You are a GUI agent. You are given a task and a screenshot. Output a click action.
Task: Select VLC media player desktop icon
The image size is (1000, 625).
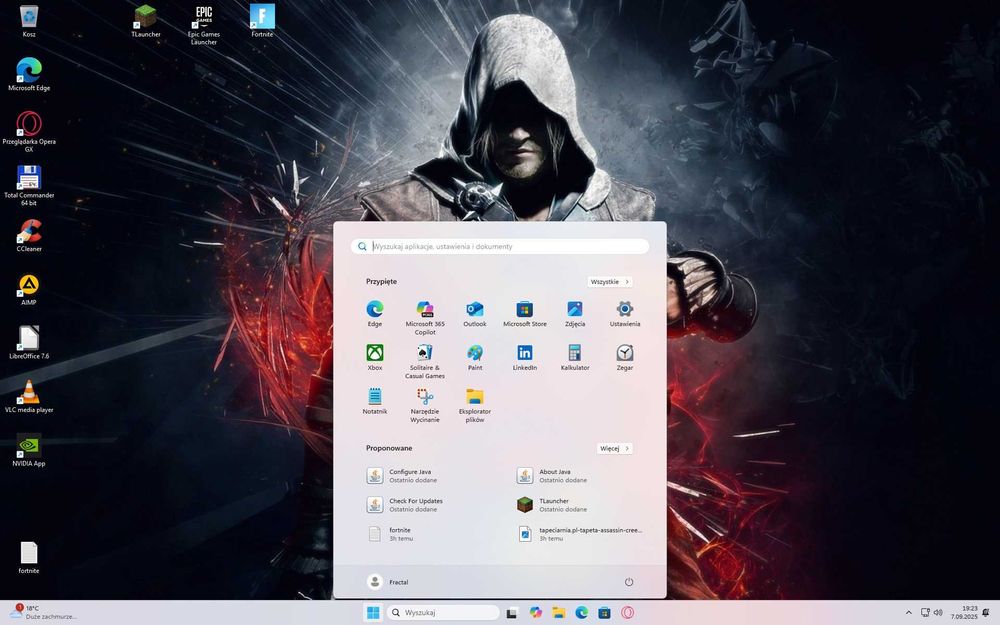29,396
